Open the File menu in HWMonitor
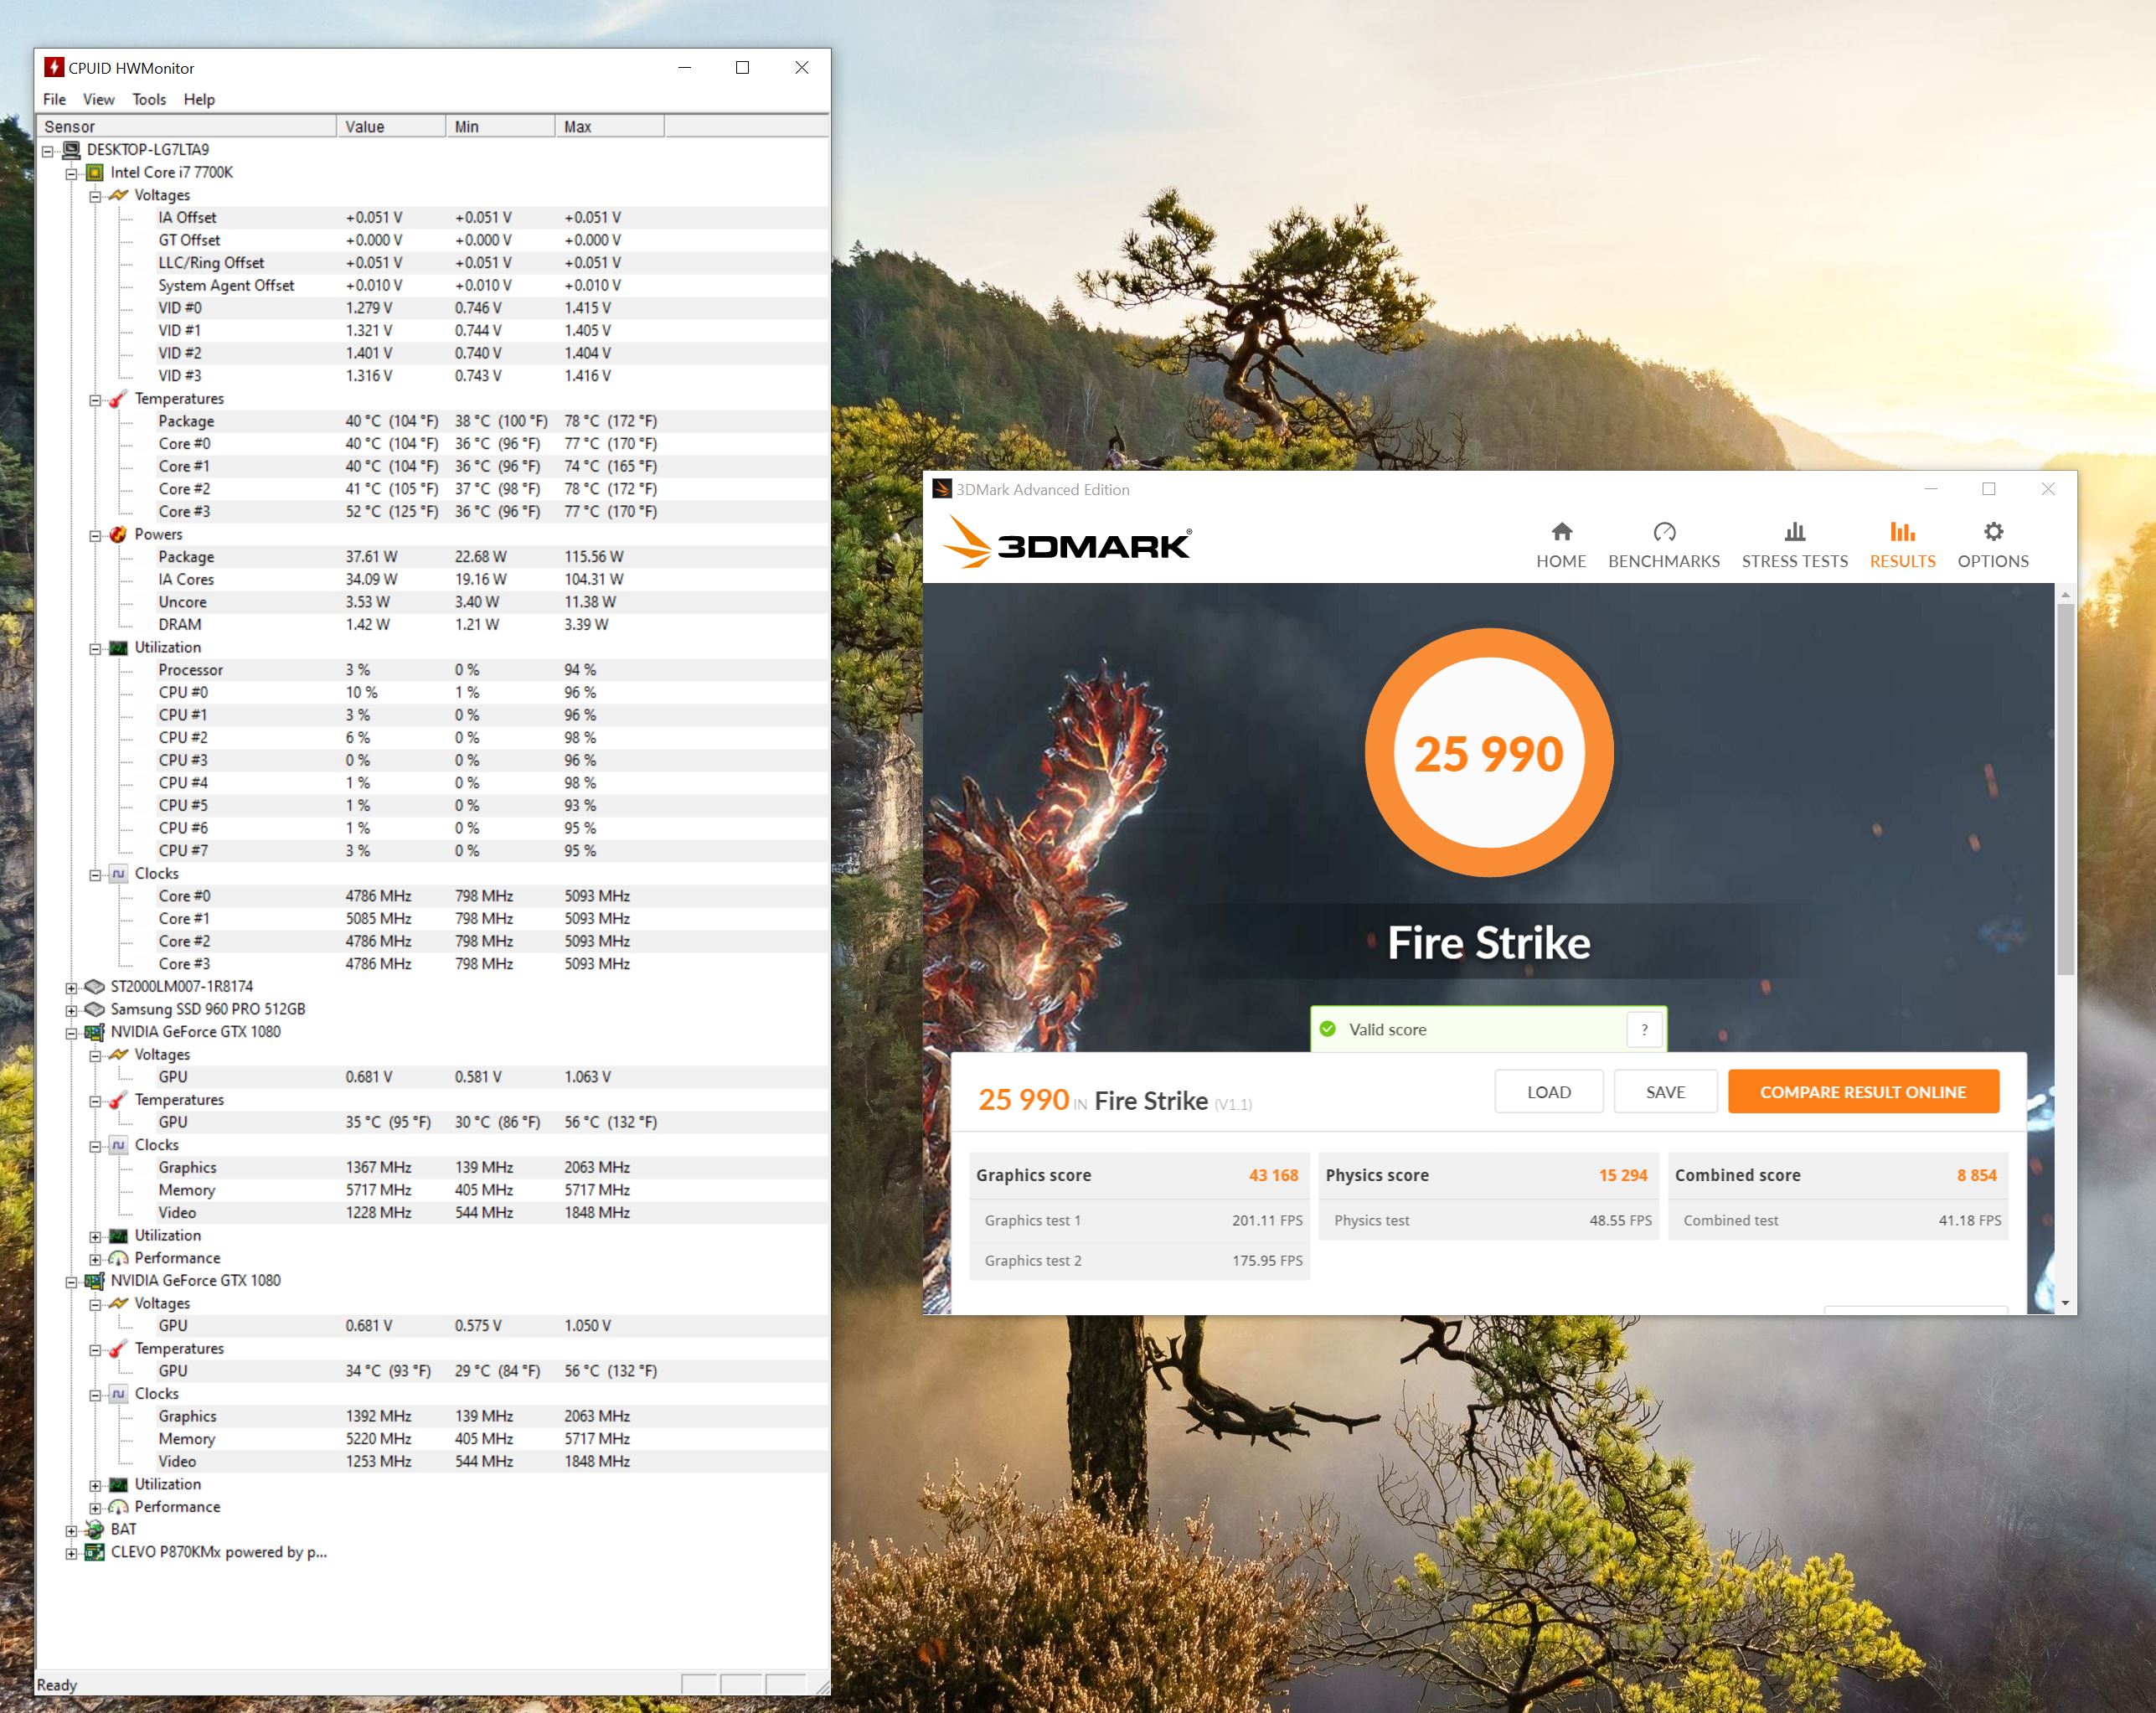Viewport: 2156px width, 1713px height. [54, 99]
